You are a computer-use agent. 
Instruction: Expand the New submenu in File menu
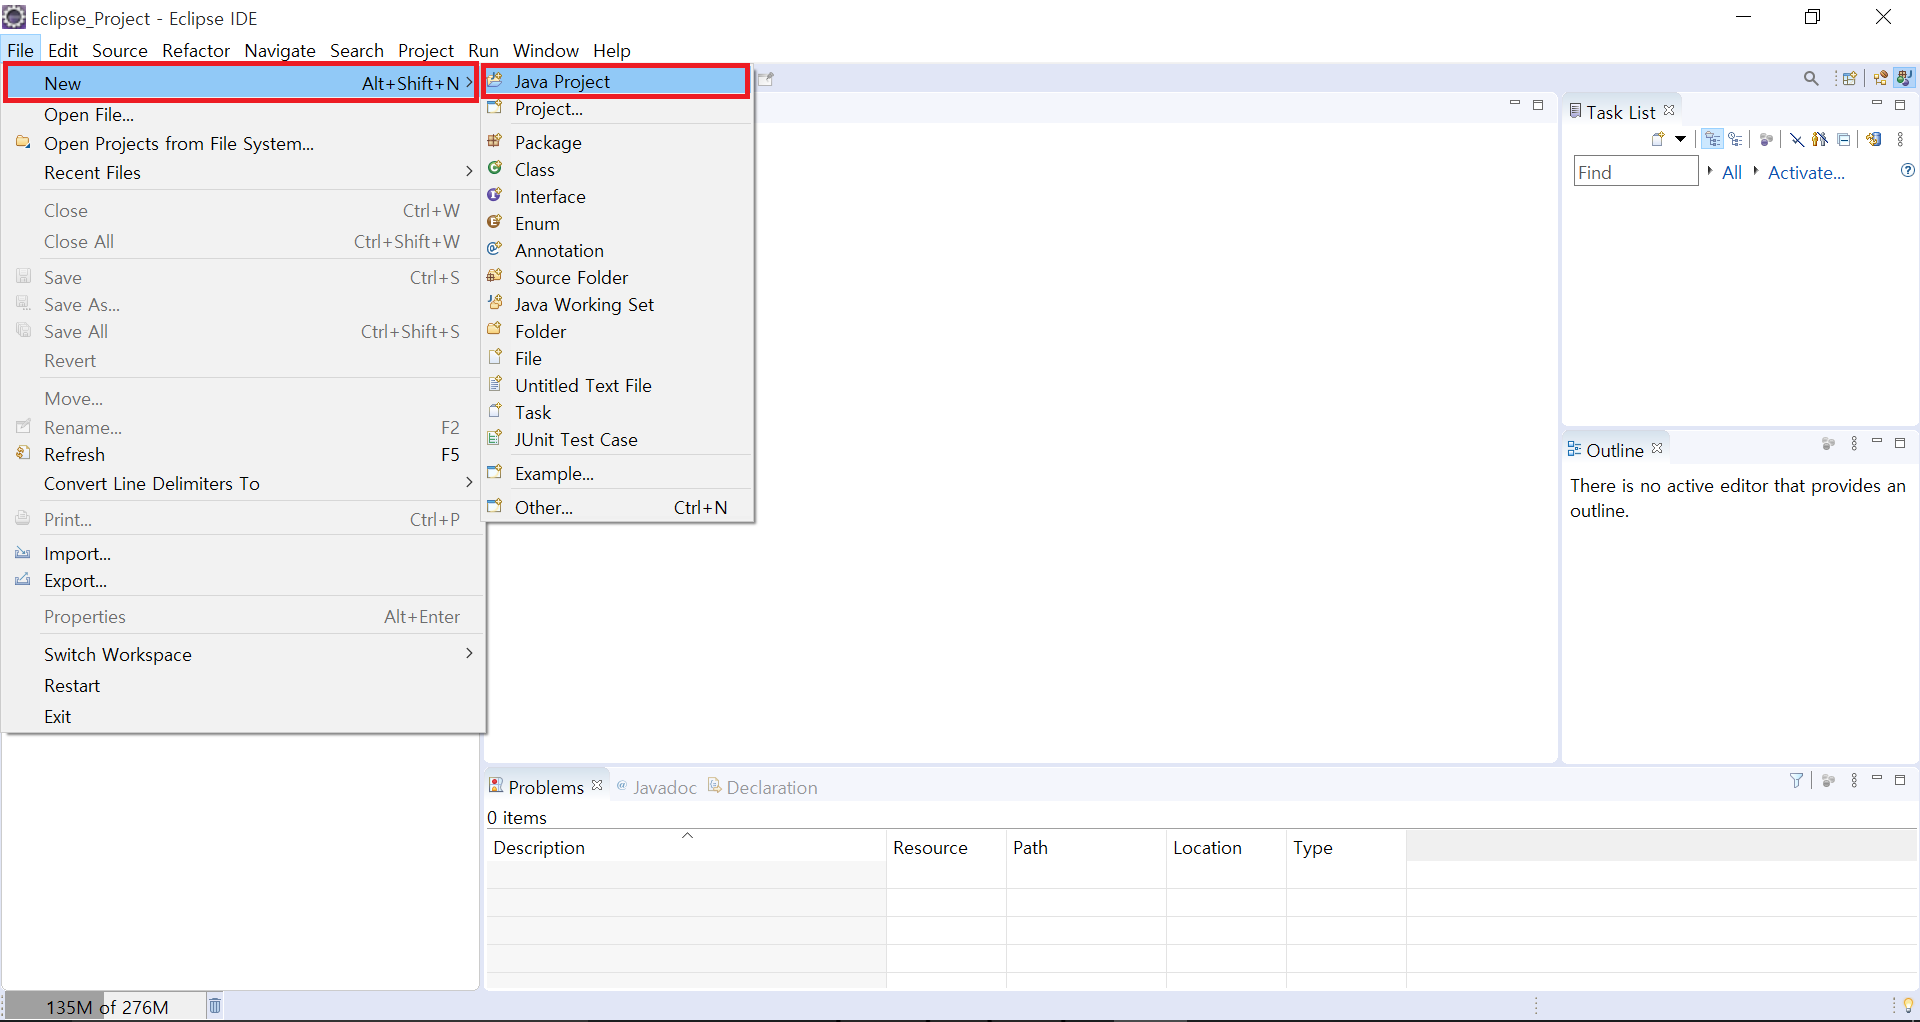pos(240,83)
